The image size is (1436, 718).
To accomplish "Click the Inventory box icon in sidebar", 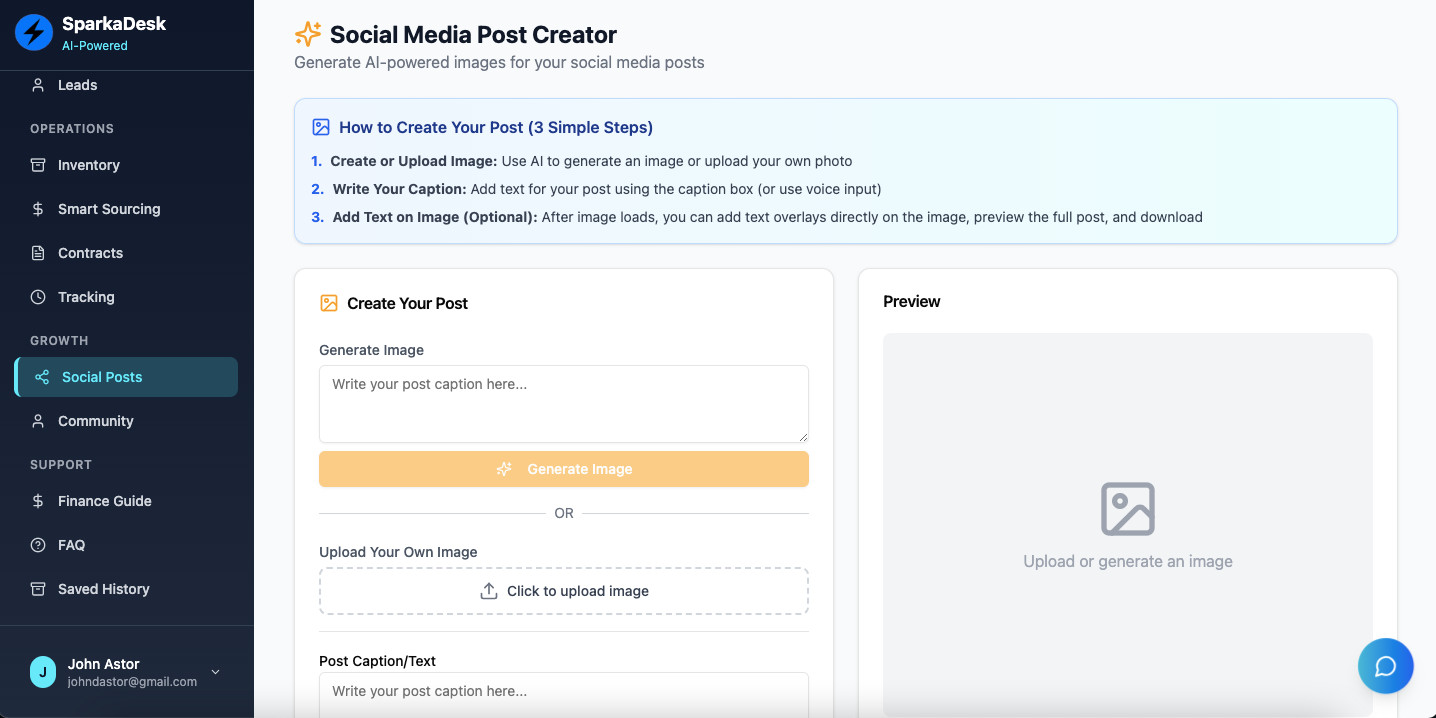I will coord(38,165).
